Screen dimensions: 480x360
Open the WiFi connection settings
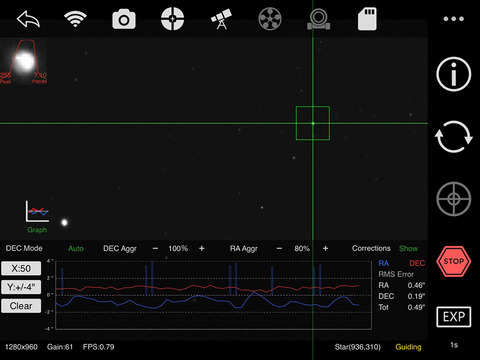pyautogui.click(x=75, y=19)
